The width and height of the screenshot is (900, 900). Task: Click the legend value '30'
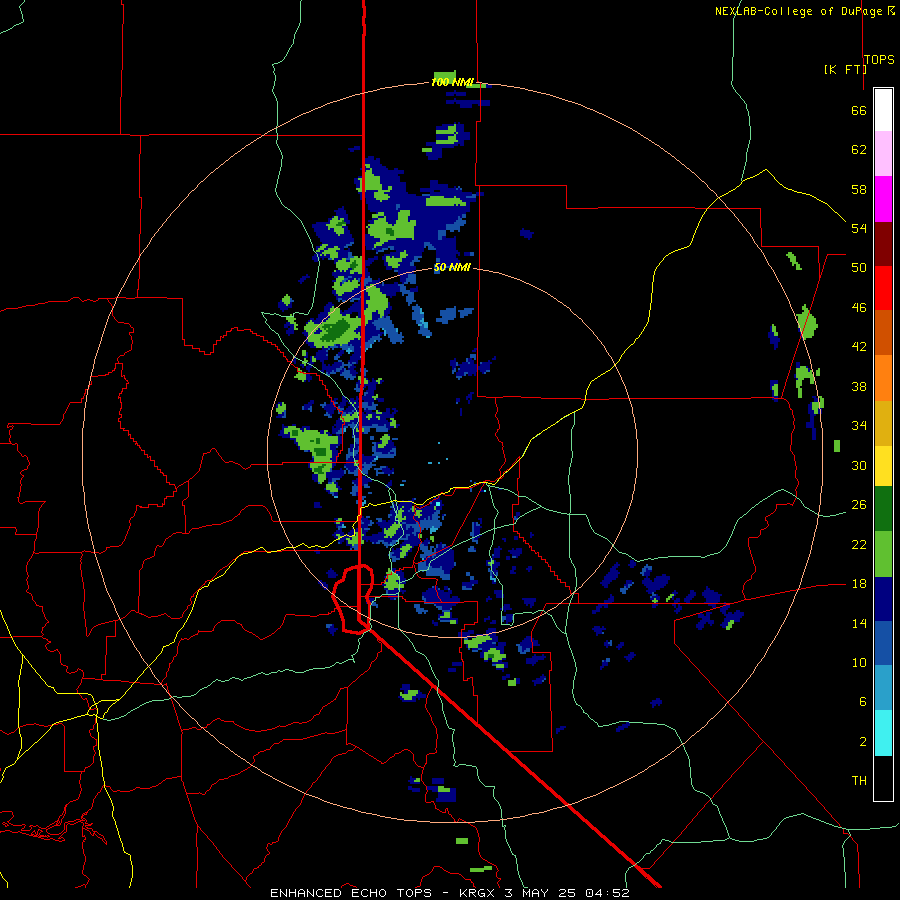tap(859, 465)
